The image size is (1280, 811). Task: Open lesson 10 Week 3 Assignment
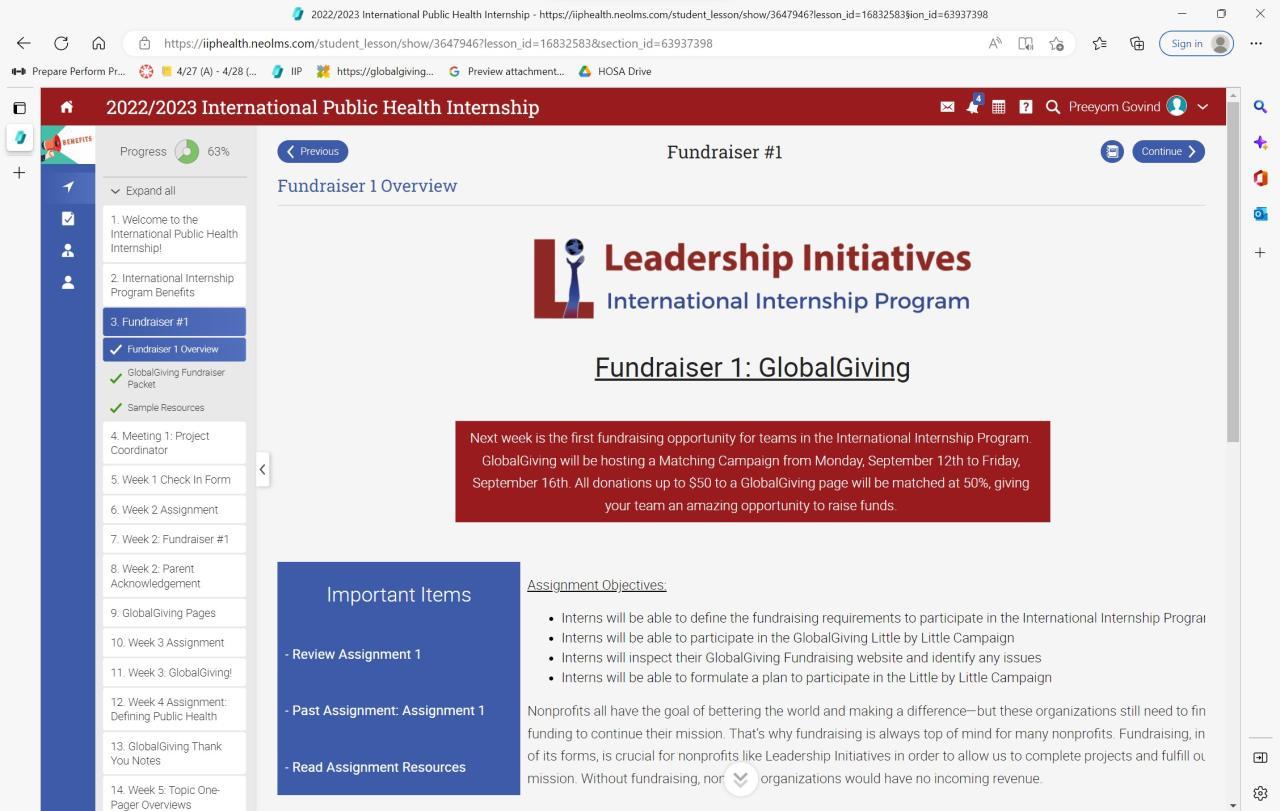pyautogui.click(x=174, y=643)
